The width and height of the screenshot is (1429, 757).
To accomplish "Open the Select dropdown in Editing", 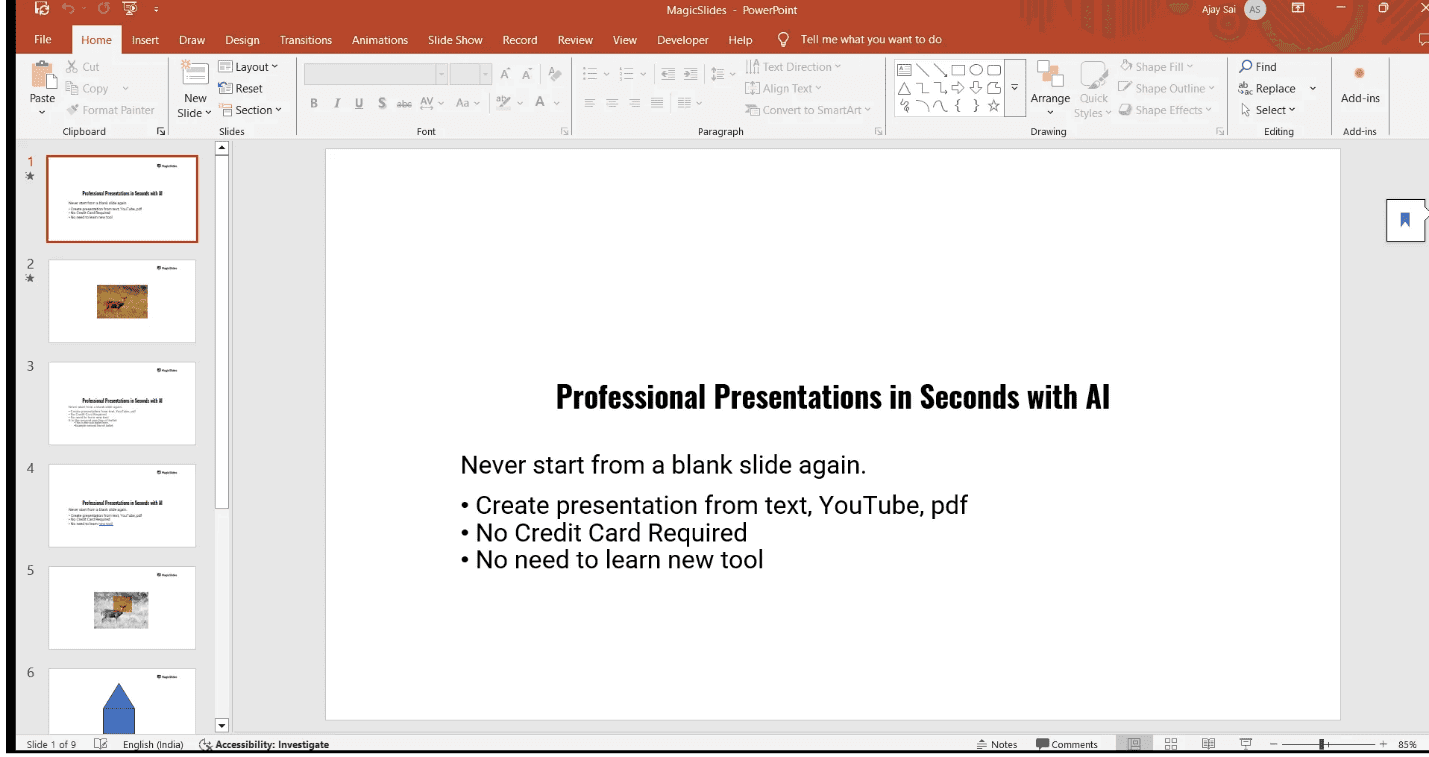I will (x=1267, y=110).
